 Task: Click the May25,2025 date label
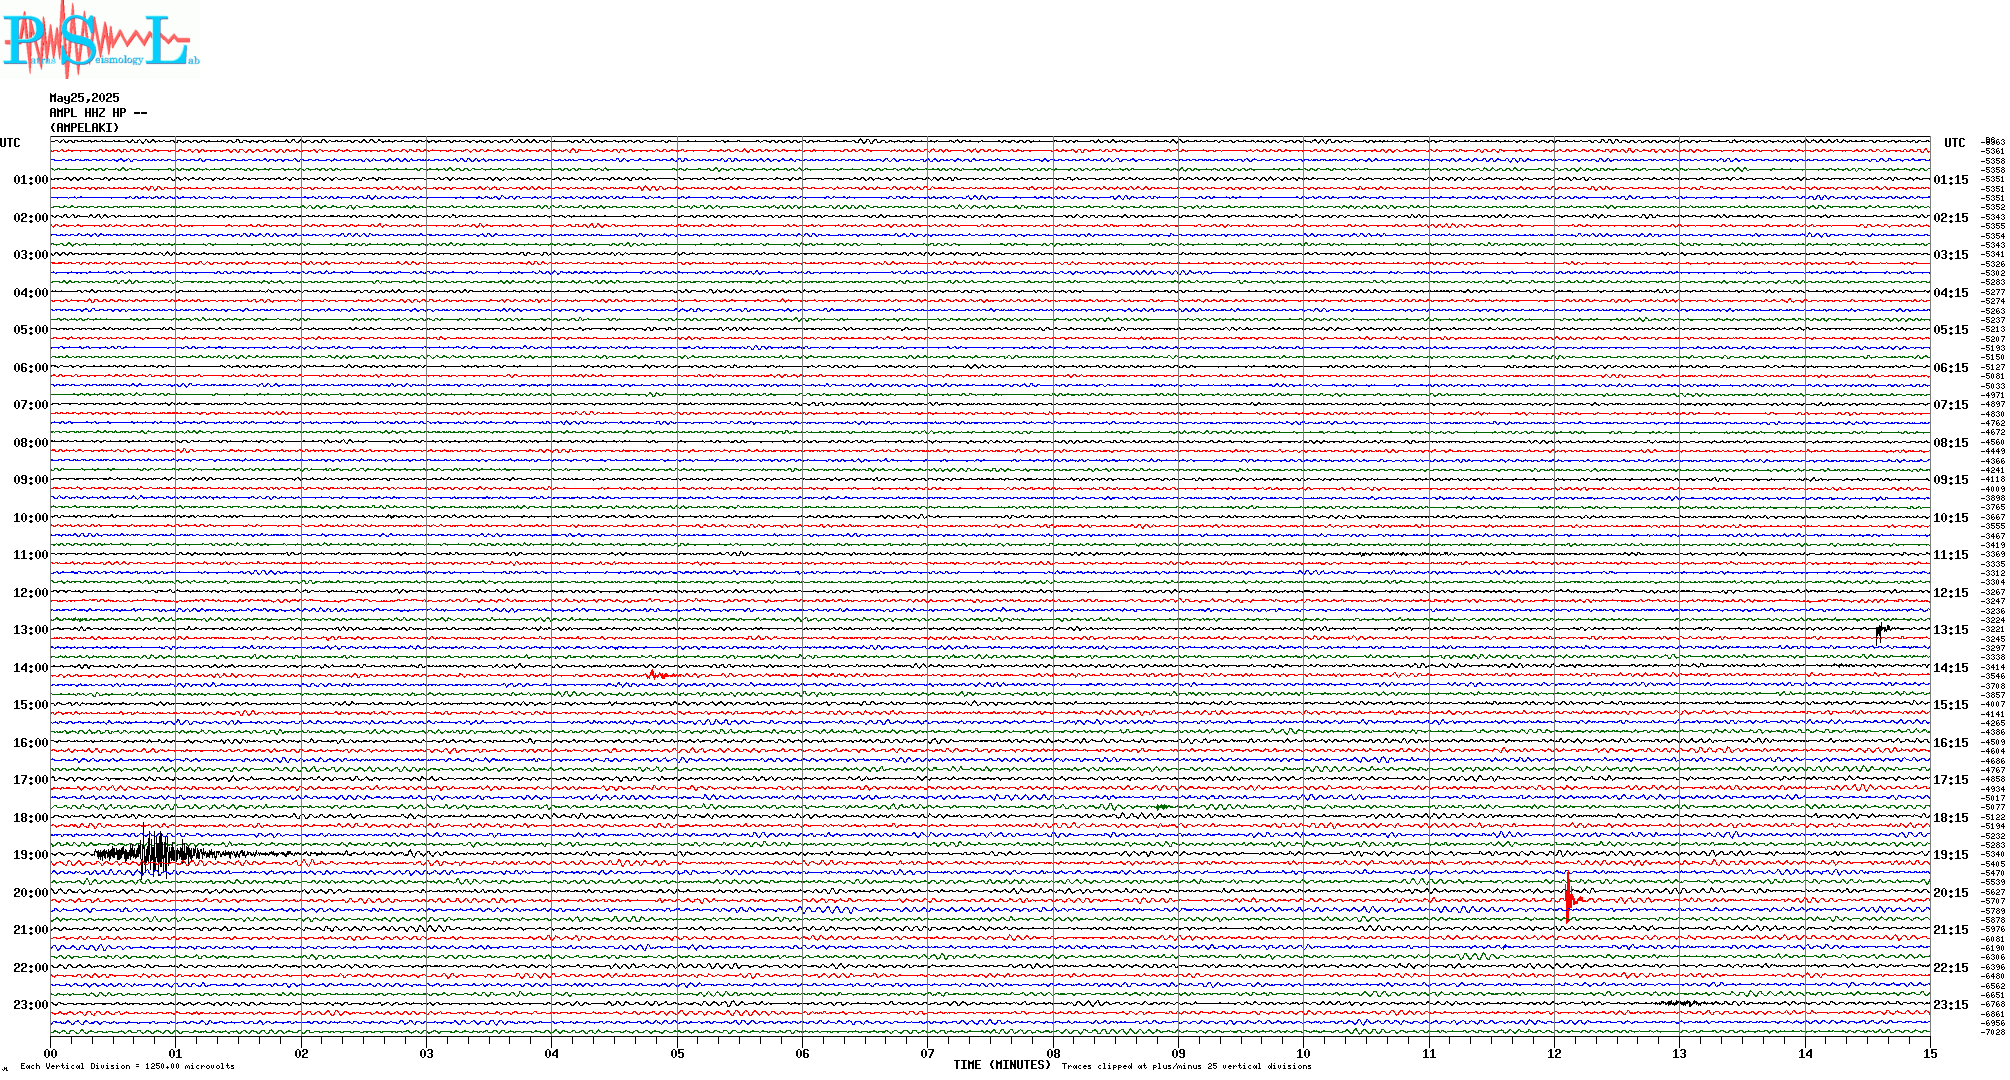(84, 98)
